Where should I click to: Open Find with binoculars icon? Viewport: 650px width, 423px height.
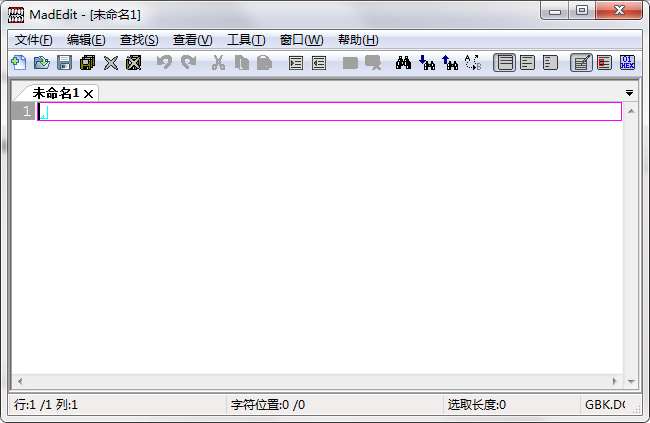click(x=403, y=63)
